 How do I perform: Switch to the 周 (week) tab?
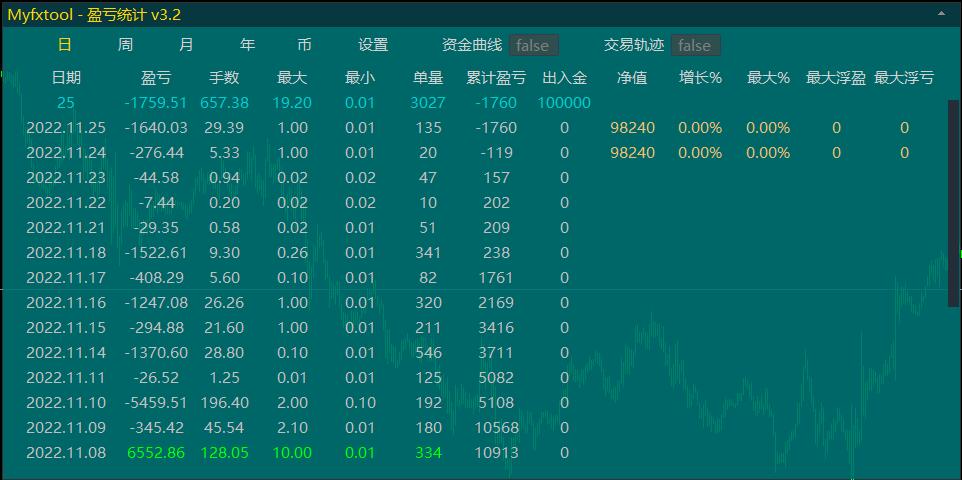125,45
